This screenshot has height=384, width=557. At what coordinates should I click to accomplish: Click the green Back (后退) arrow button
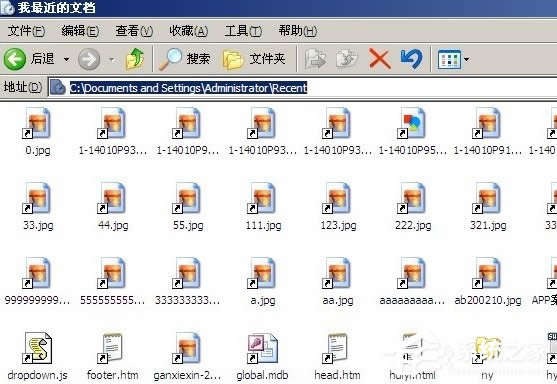(15, 59)
